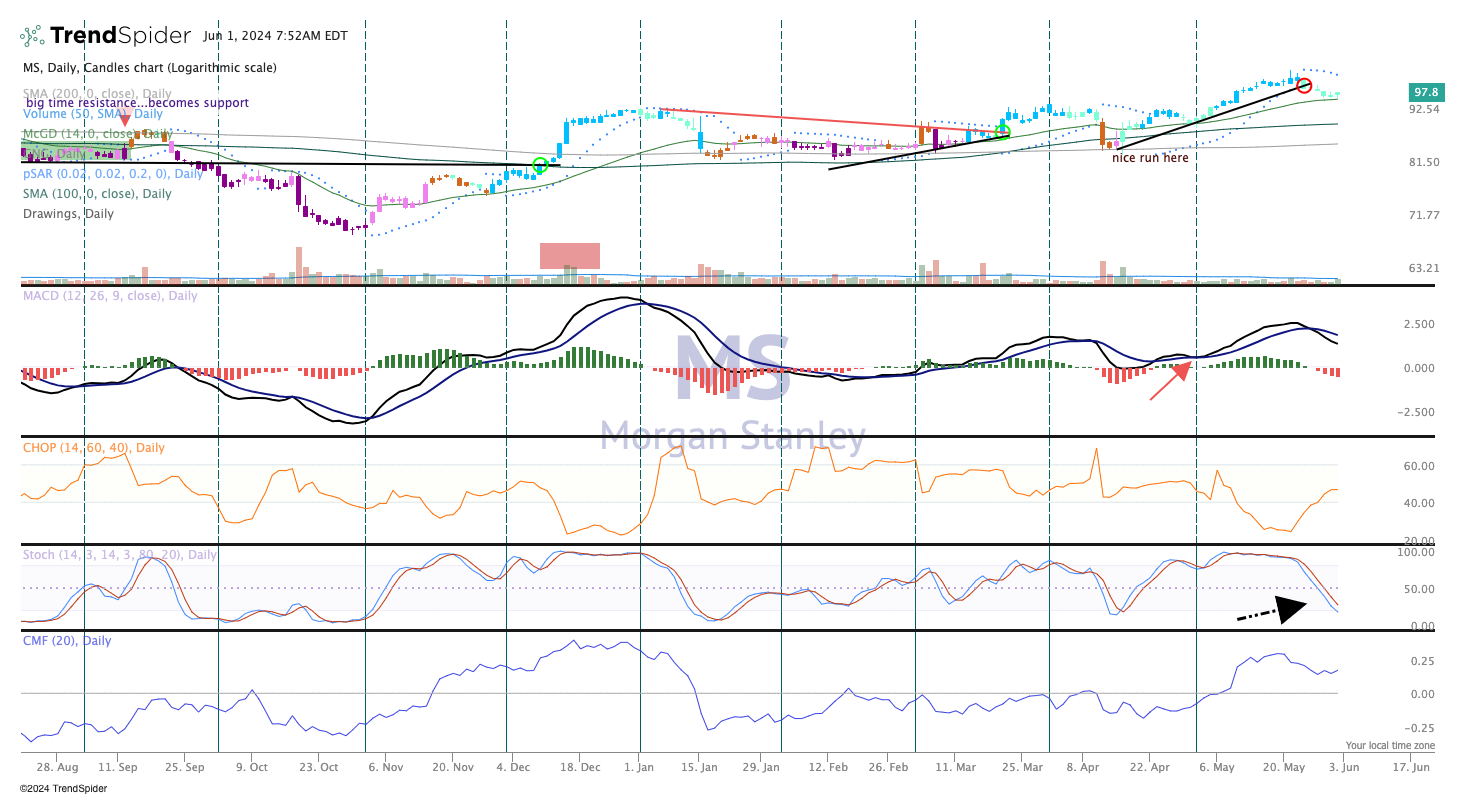Click the 'Your local time zone' note
Screen dimensions: 1465x798
click(x=1390, y=746)
